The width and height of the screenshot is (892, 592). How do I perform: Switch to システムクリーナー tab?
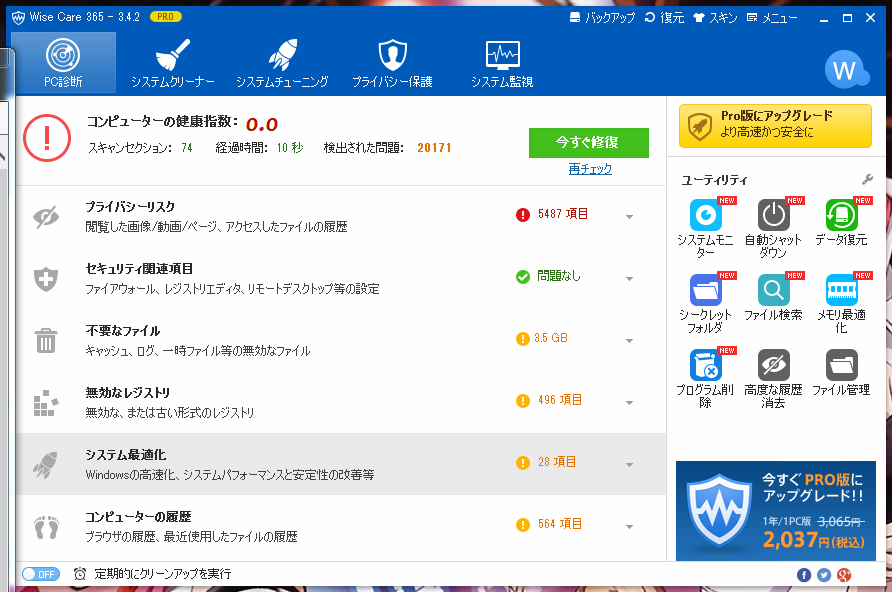tap(173, 63)
